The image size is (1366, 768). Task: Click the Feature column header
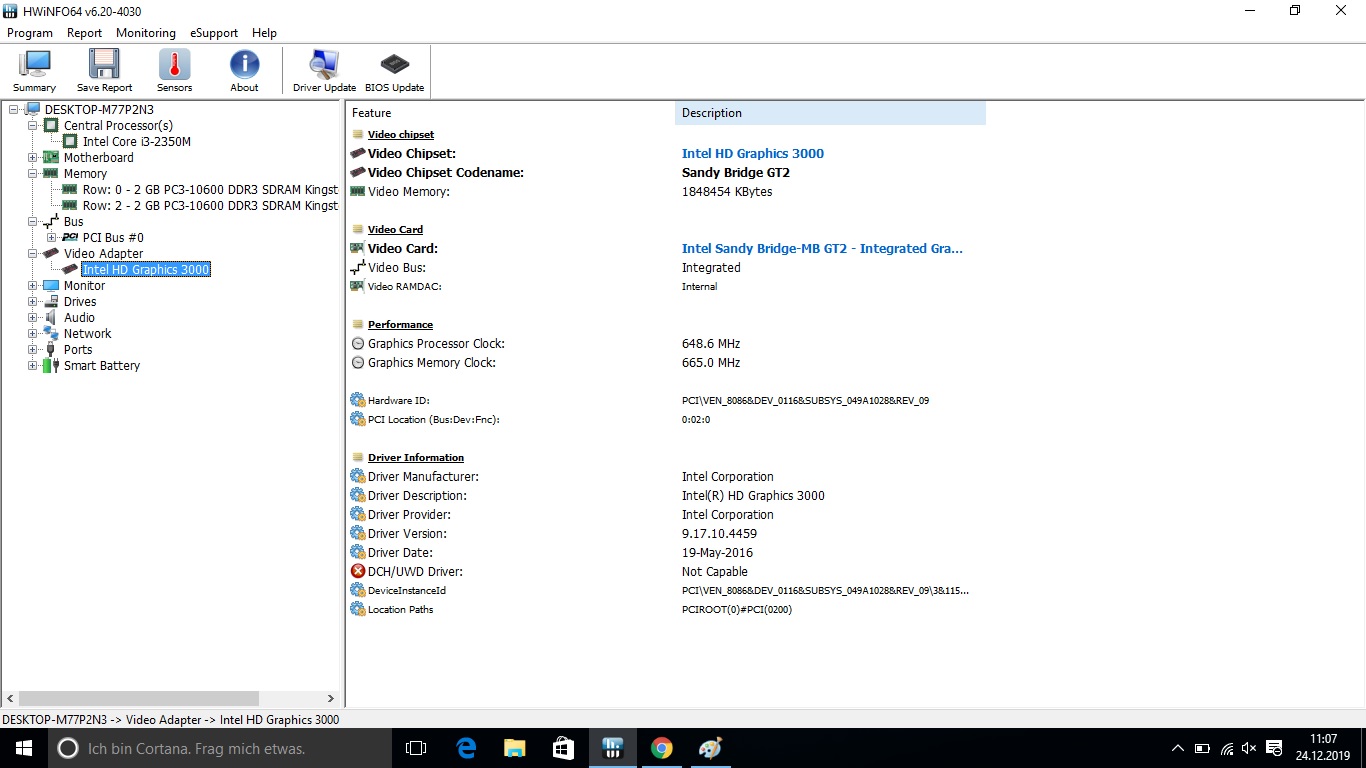510,113
